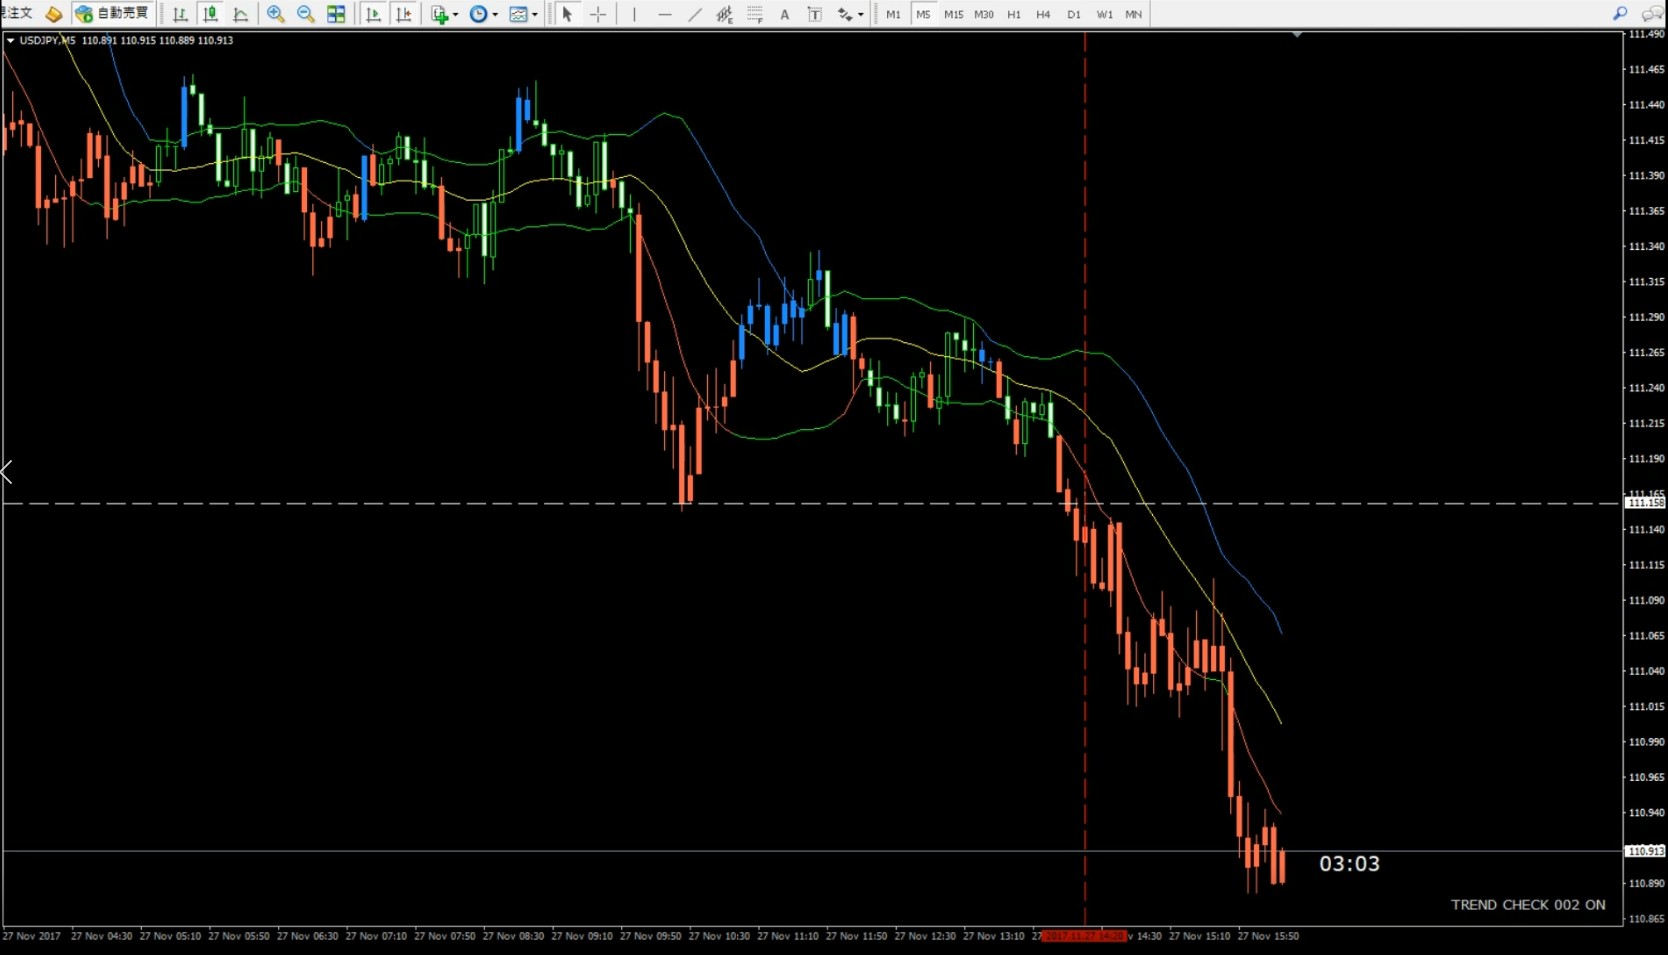The height and width of the screenshot is (955, 1668).
Task: Click the 111.040 price scale label
Action: (1646, 671)
